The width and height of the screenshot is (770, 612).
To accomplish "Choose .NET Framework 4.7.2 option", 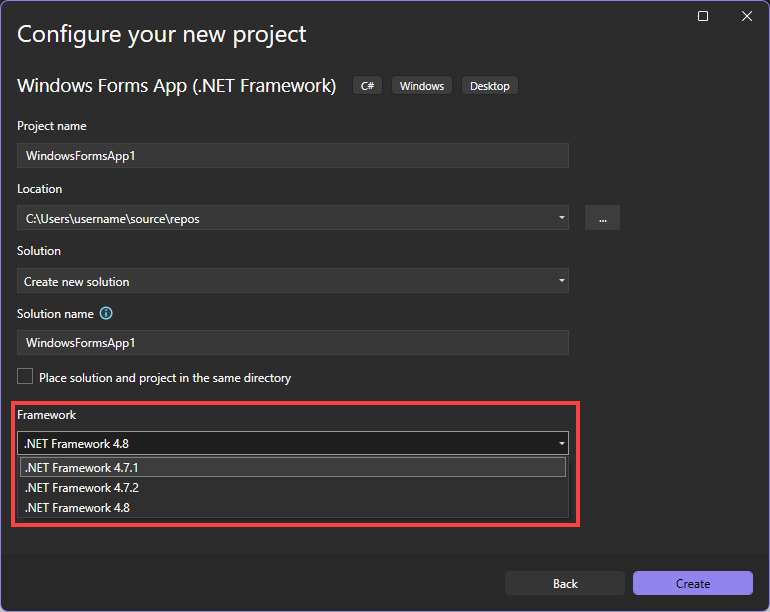I will pyautogui.click(x=292, y=488).
